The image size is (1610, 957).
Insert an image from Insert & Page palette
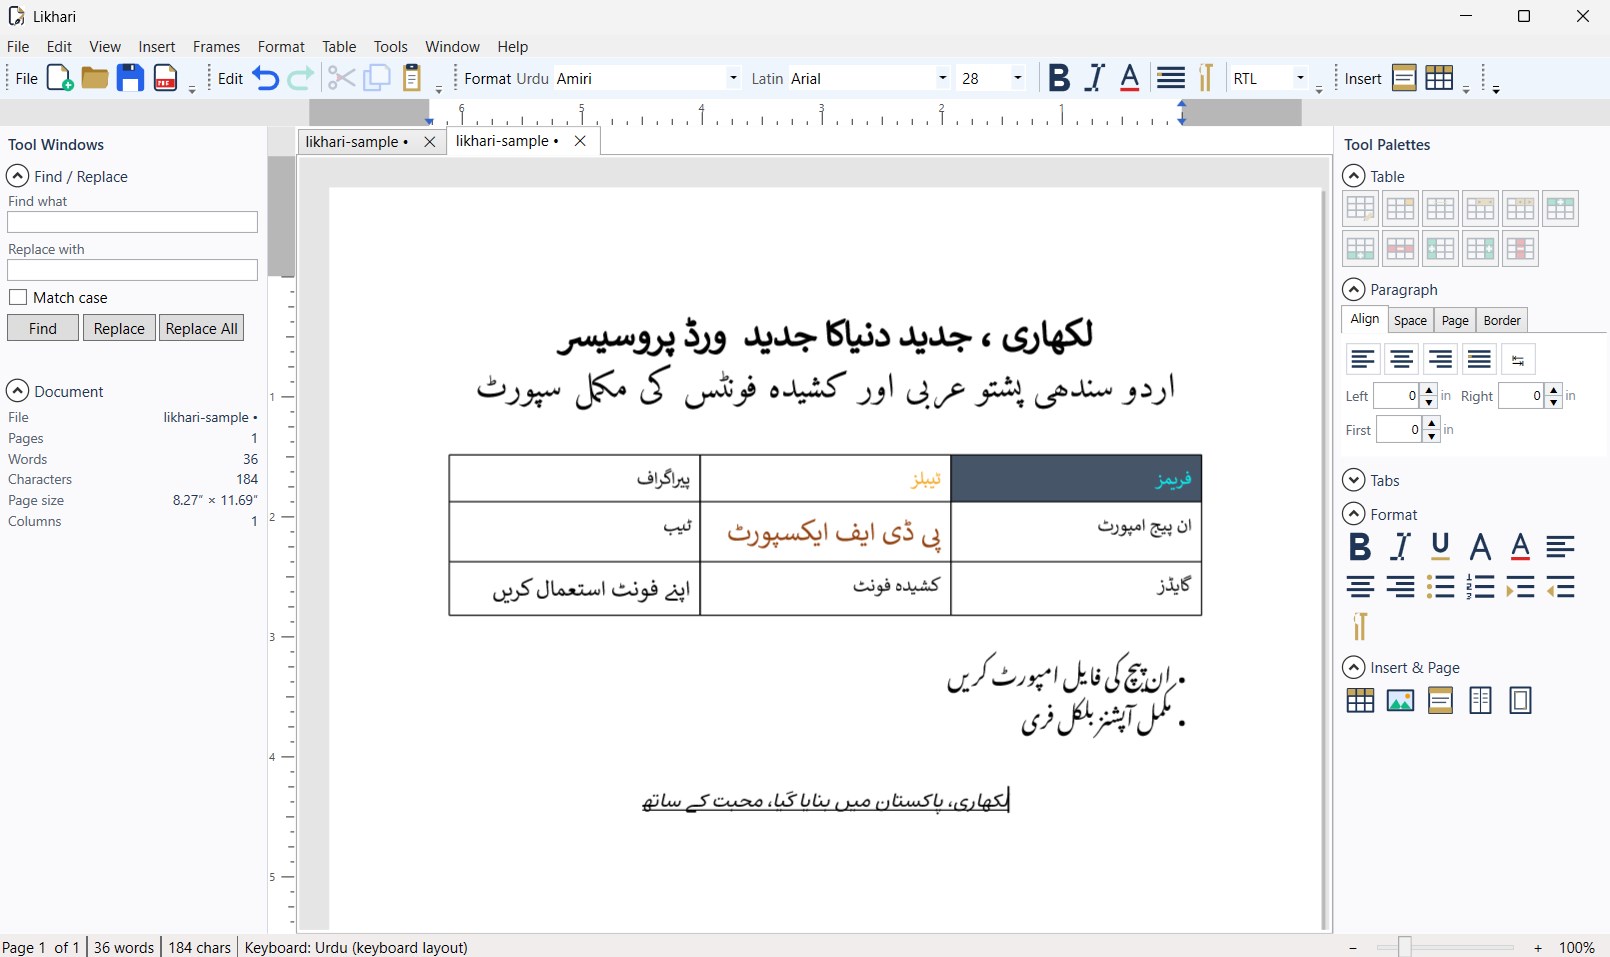coord(1400,700)
